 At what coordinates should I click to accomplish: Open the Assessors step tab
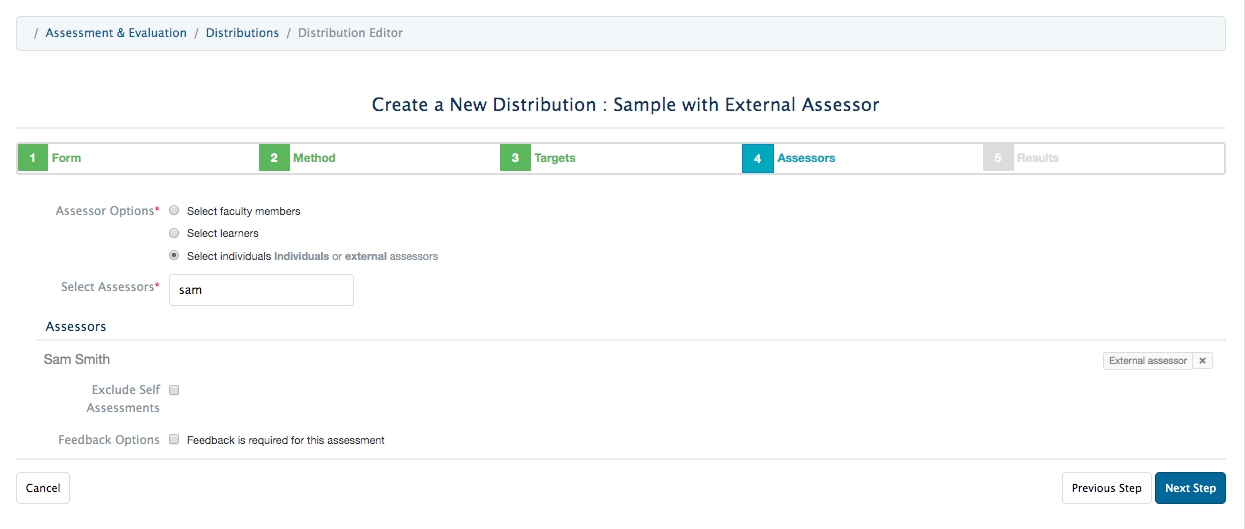point(806,158)
